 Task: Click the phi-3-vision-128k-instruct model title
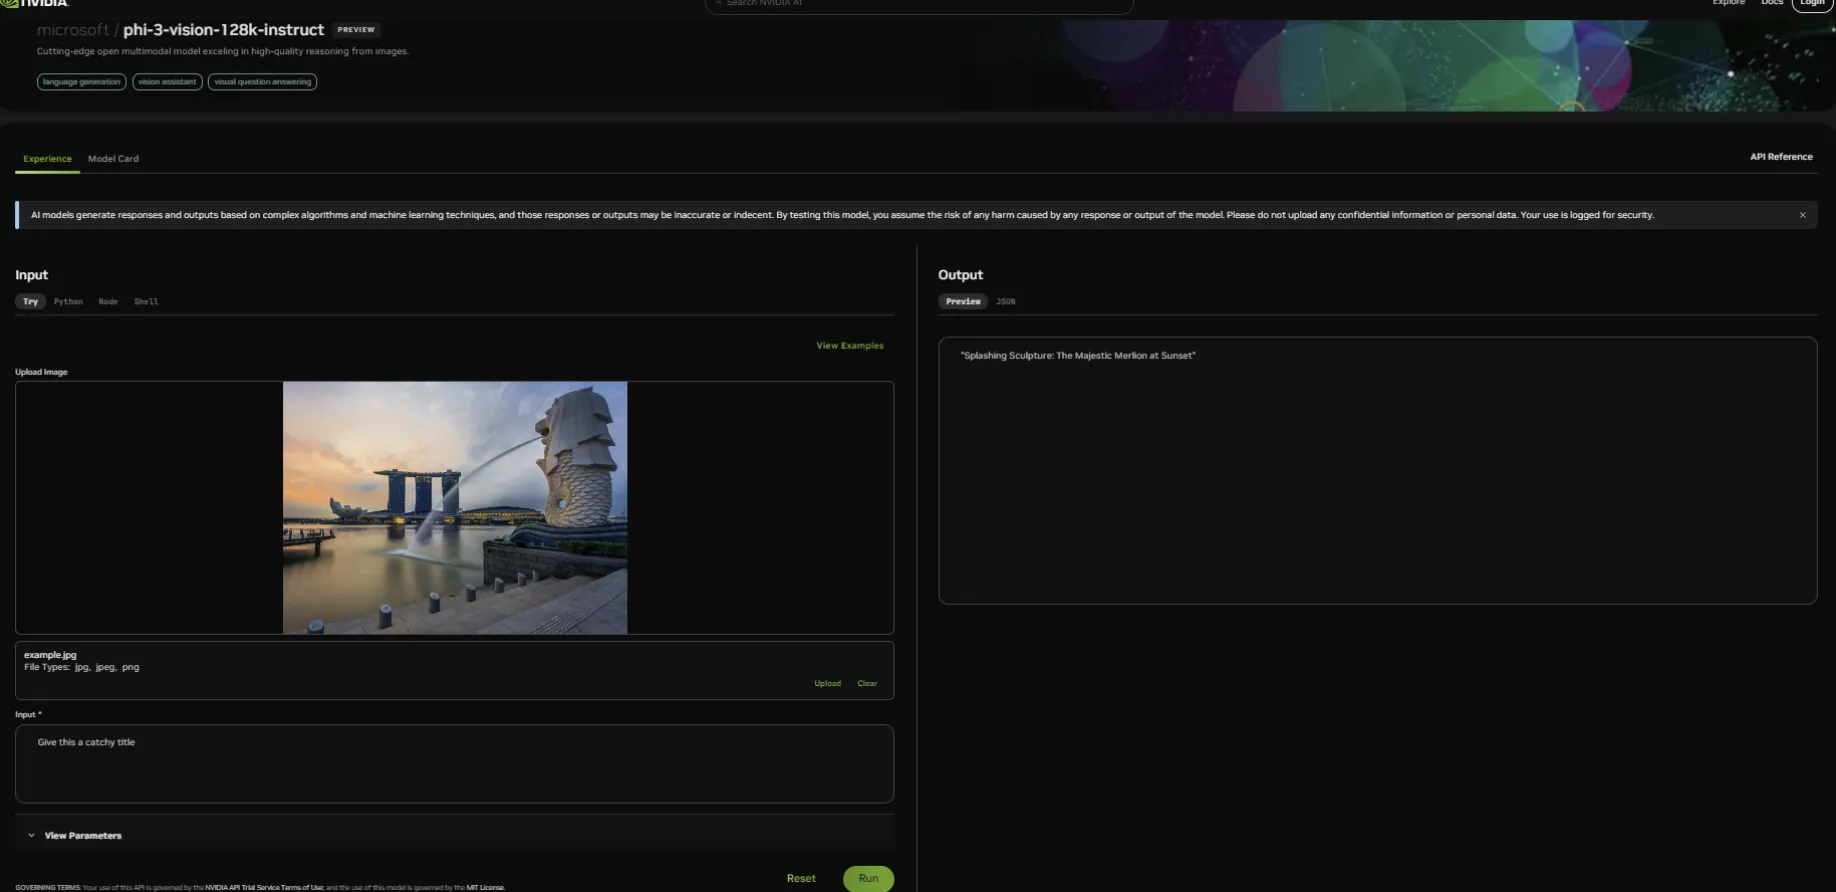pyautogui.click(x=223, y=30)
